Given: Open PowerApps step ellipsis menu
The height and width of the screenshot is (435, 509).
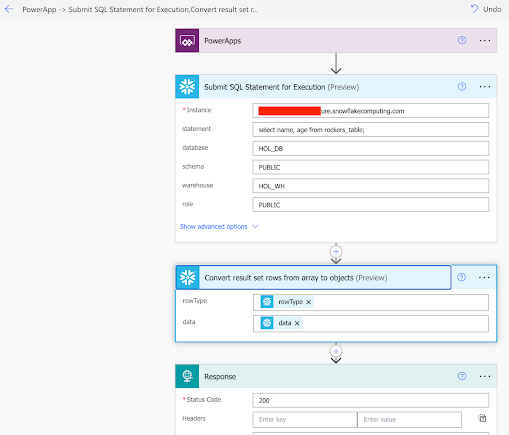Looking at the screenshot, I should pyautogui.click(x=485, y=40).
